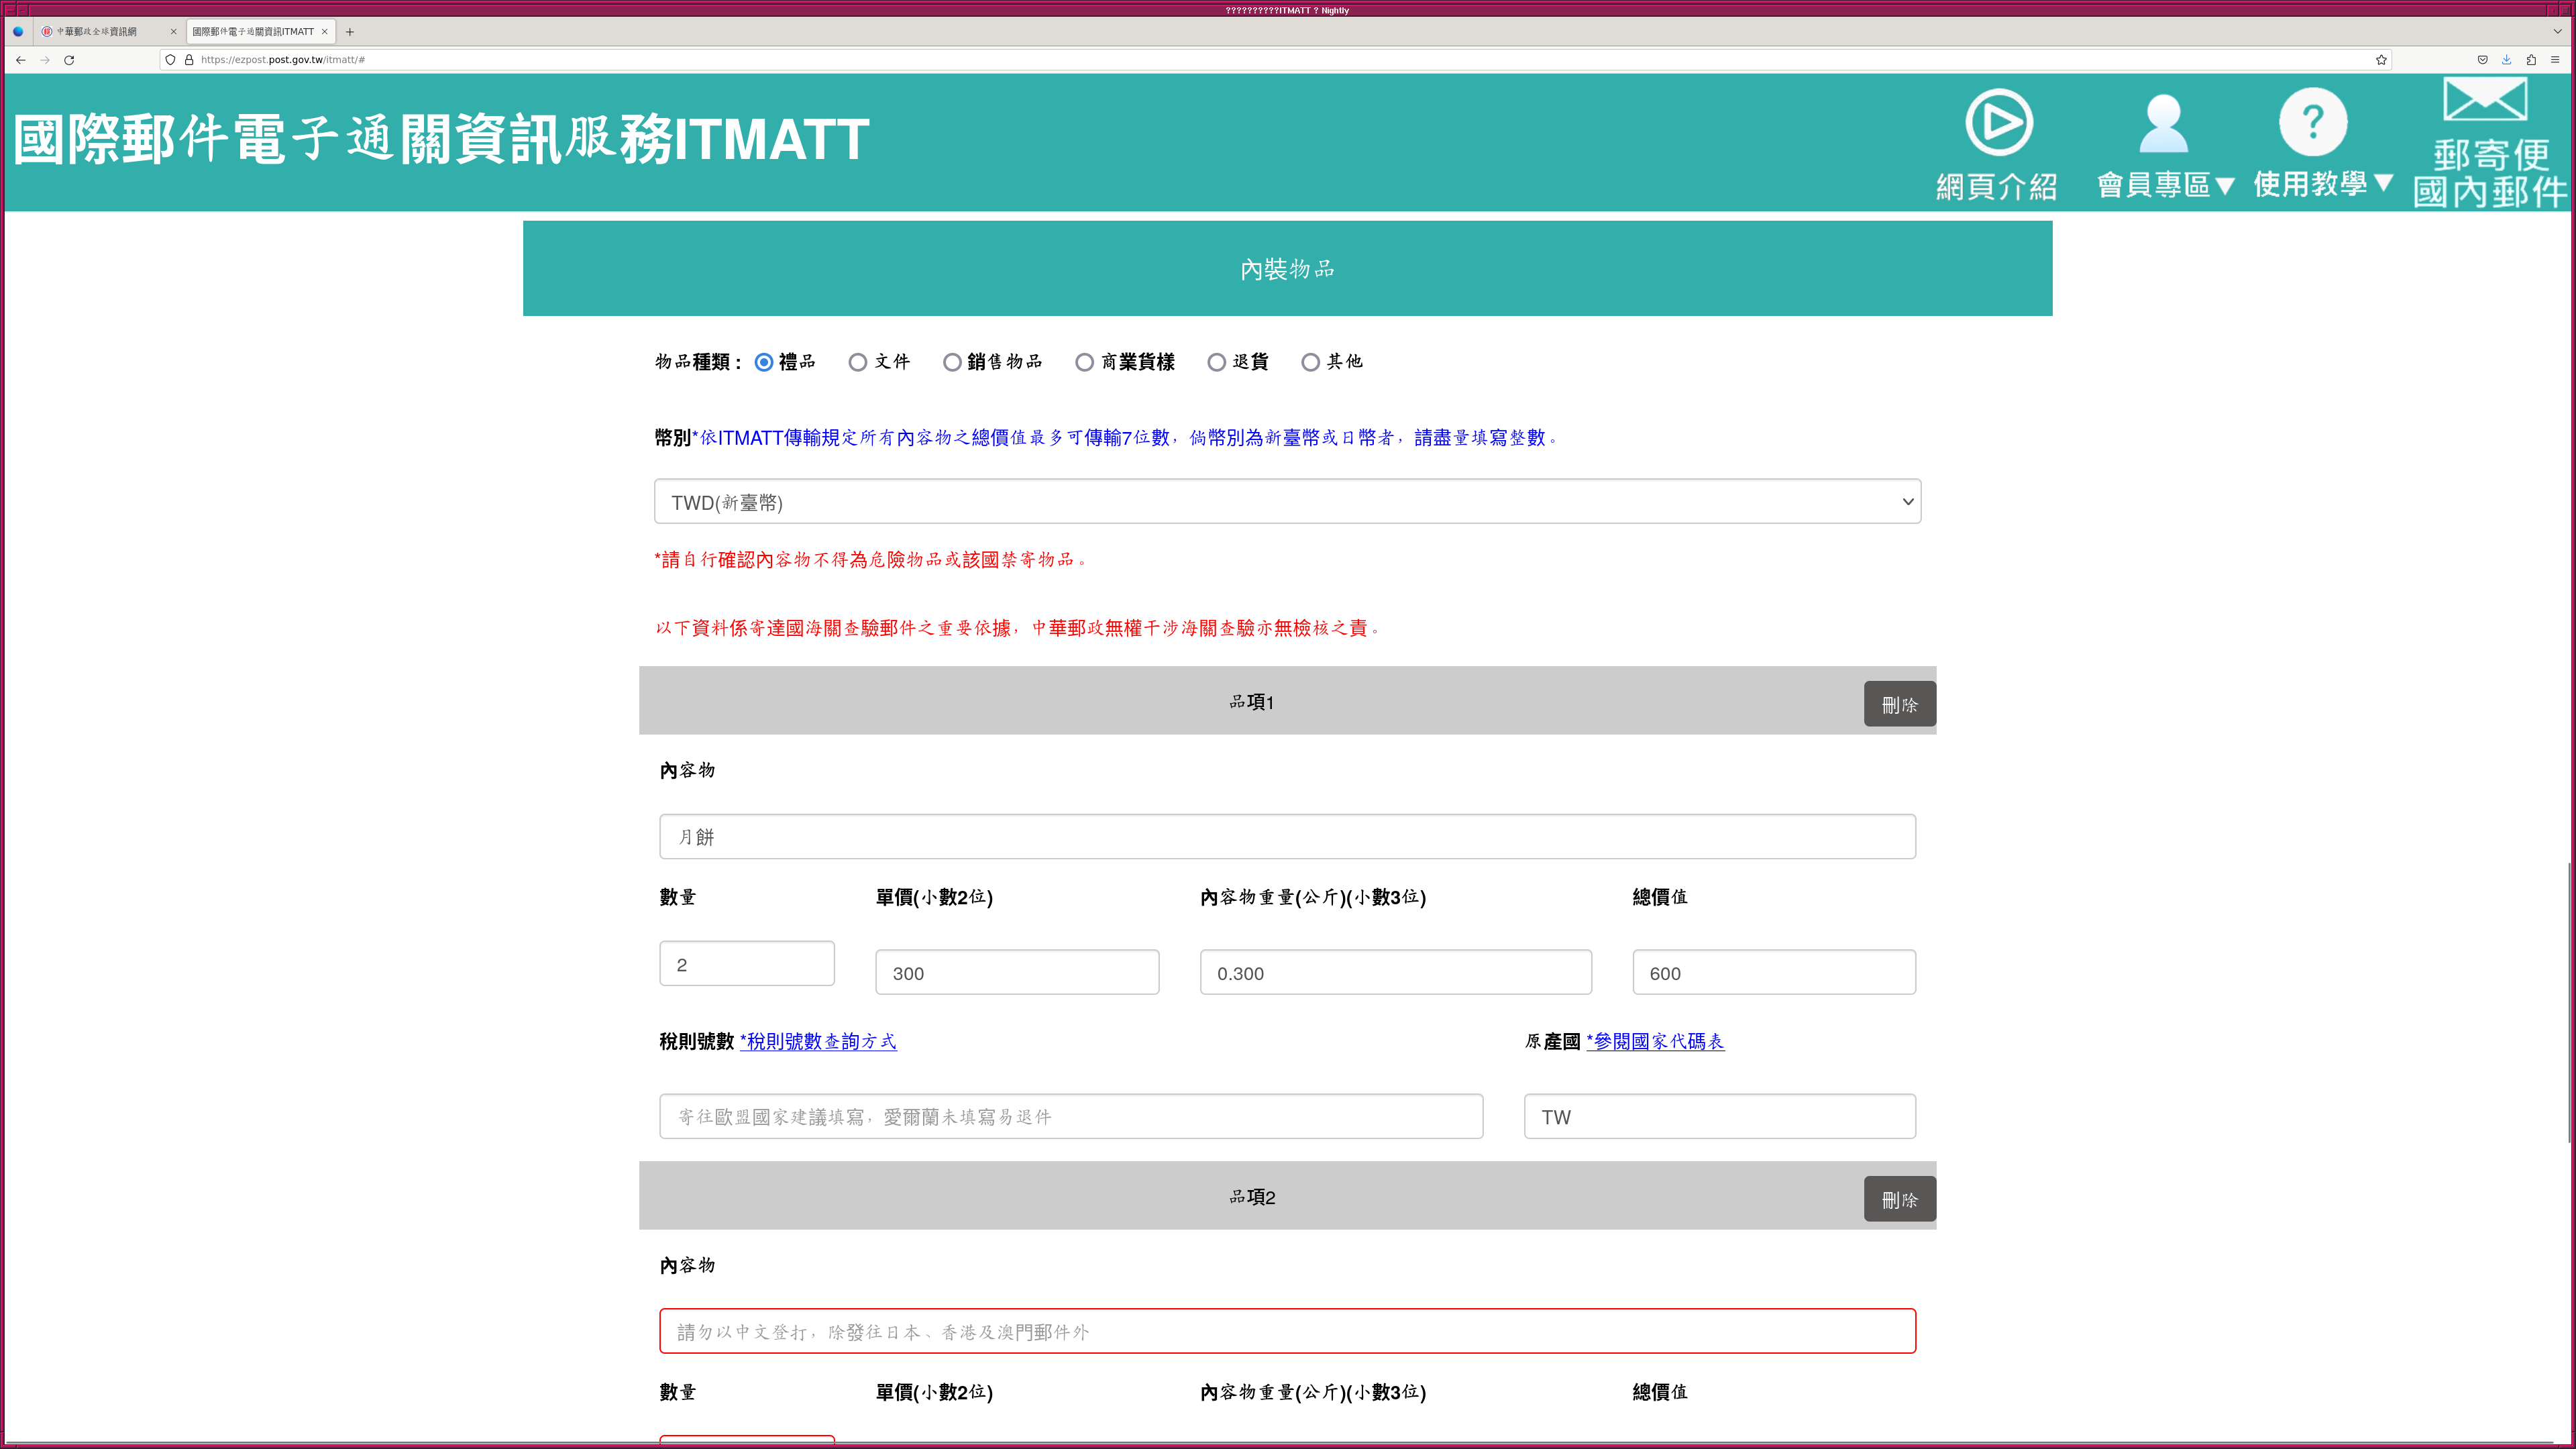The width and height of the screenshot is (2576, 1449).
Task: Click the 郵寄便國內郵件 envelope icon
Action: pyautogui.click(x=2485, y=100)
